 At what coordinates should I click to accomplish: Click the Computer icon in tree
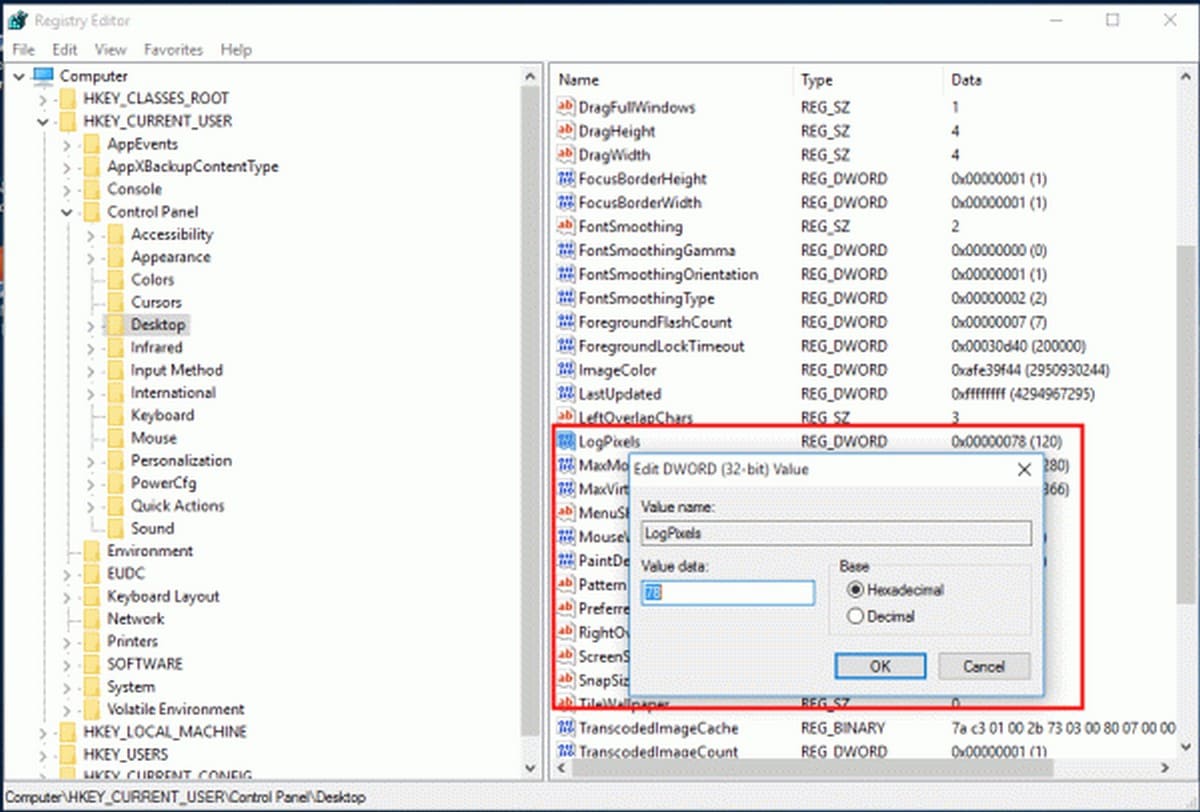[43, 76]
